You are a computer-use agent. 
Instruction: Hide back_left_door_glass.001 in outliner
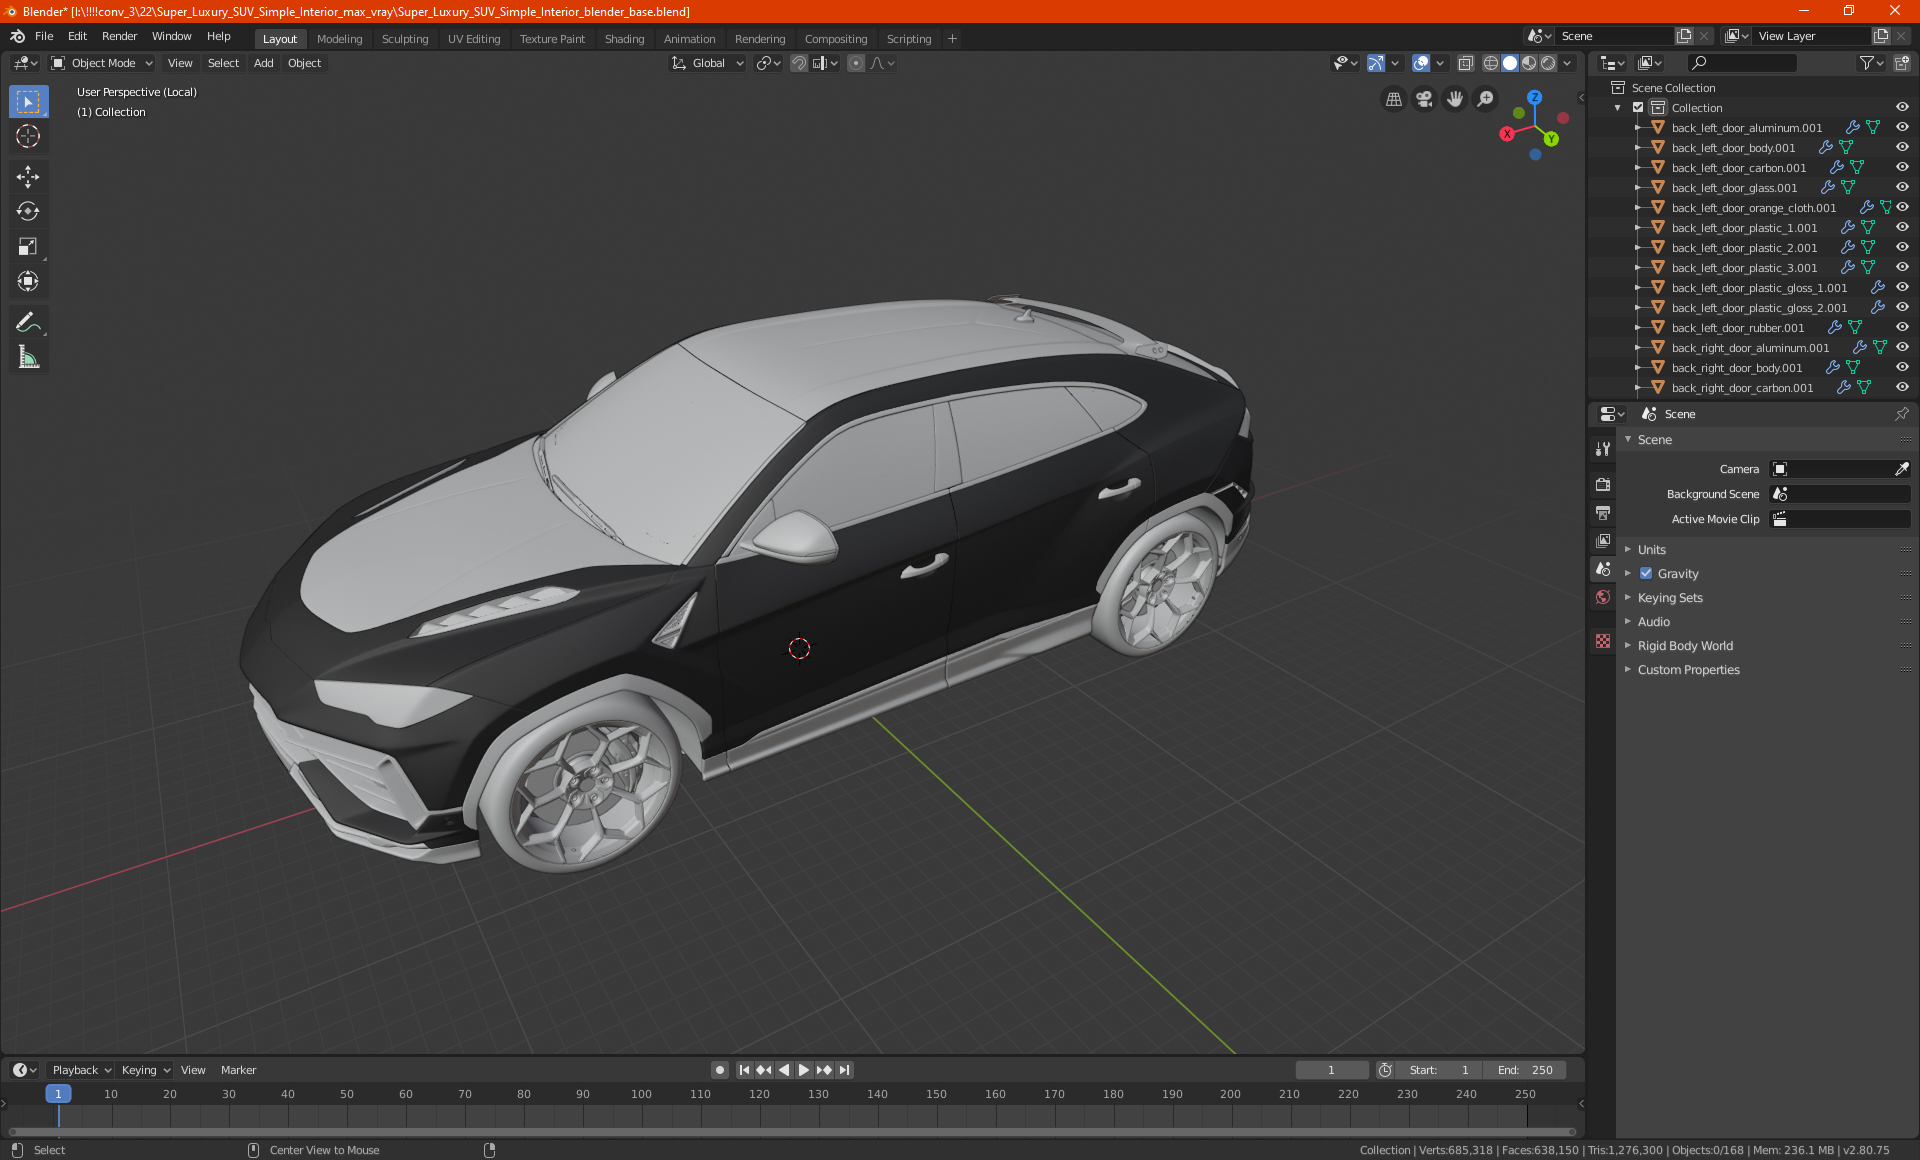click(x=1902, y=188)
